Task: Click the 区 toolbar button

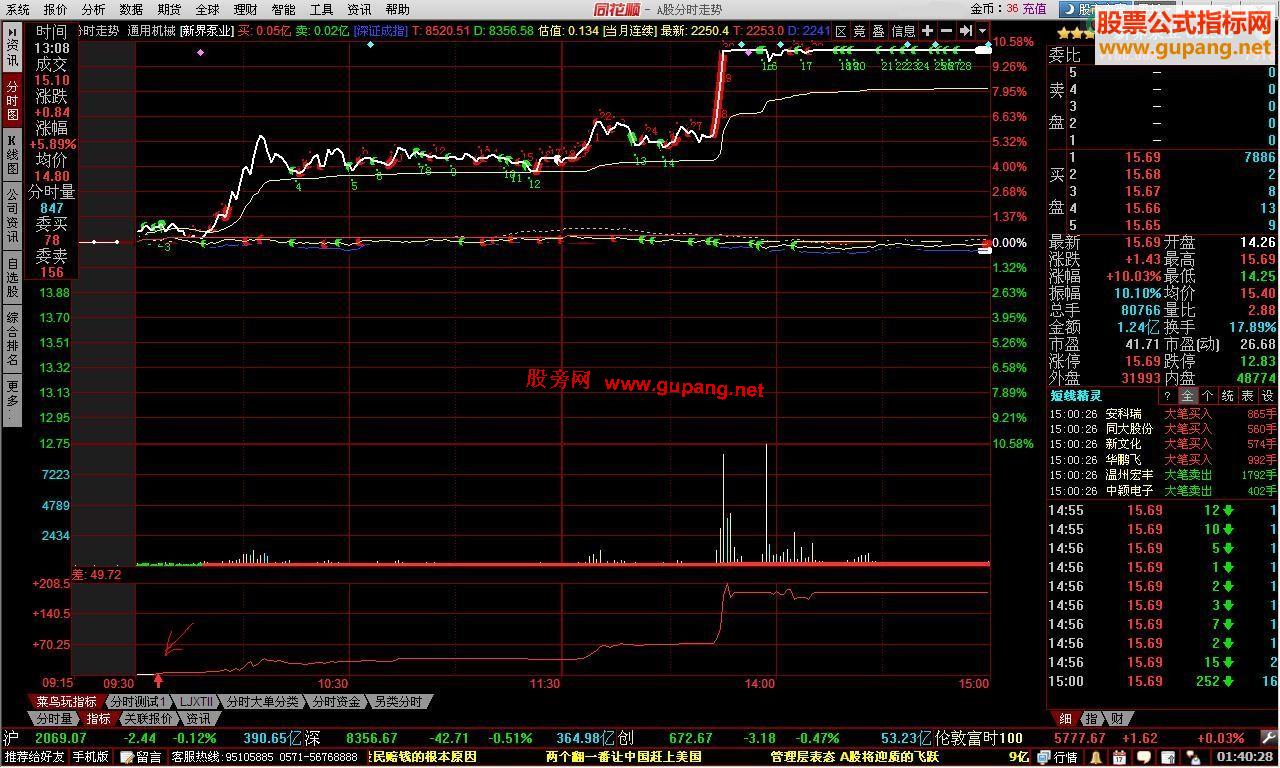Action: [841, 31]
